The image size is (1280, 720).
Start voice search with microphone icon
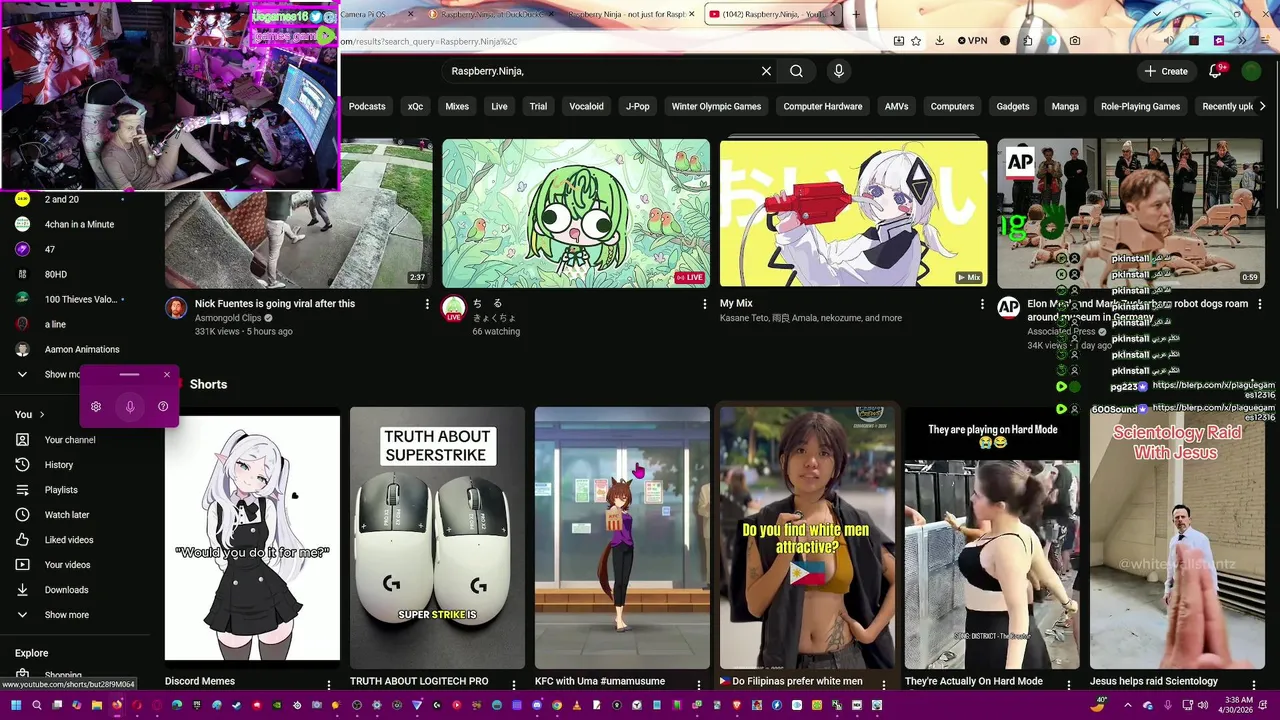tap(839, 71)
